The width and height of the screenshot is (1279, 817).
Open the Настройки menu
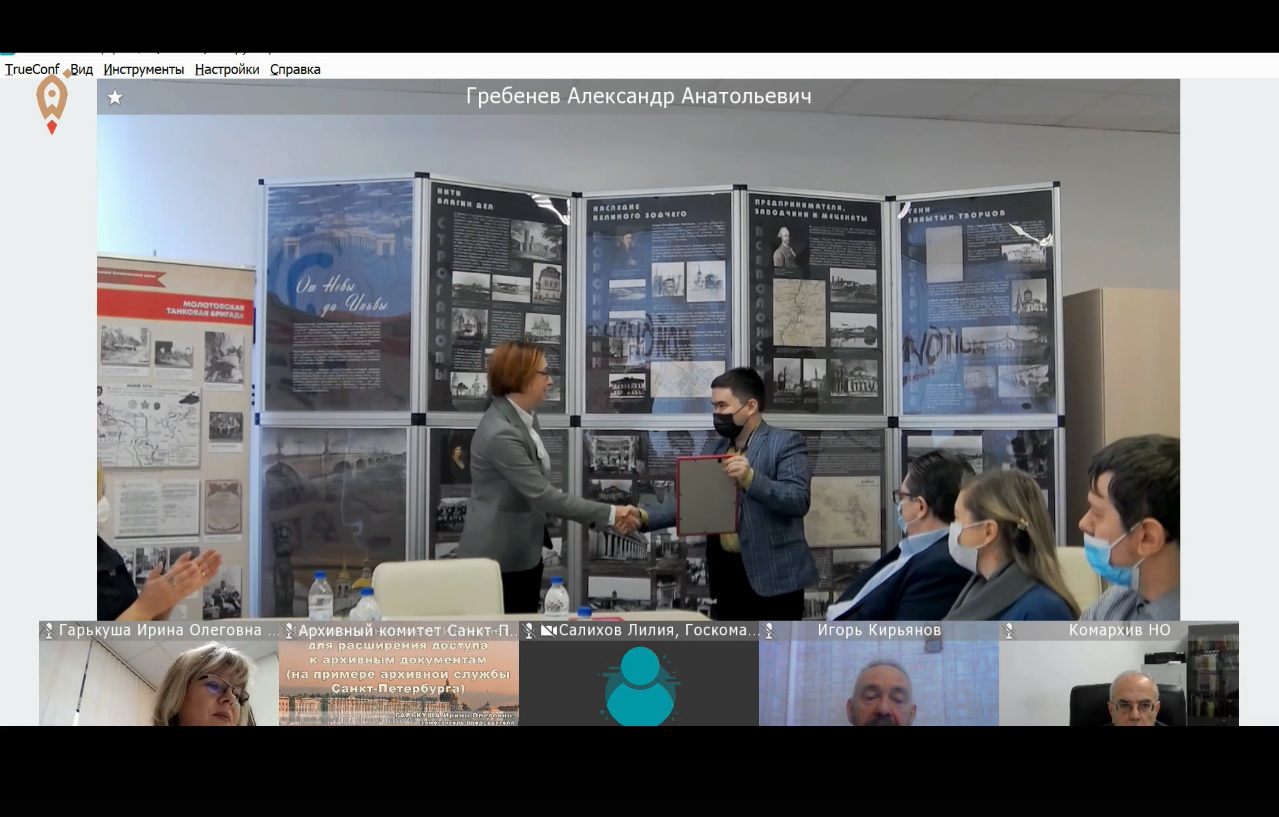[x=226, y=69]
